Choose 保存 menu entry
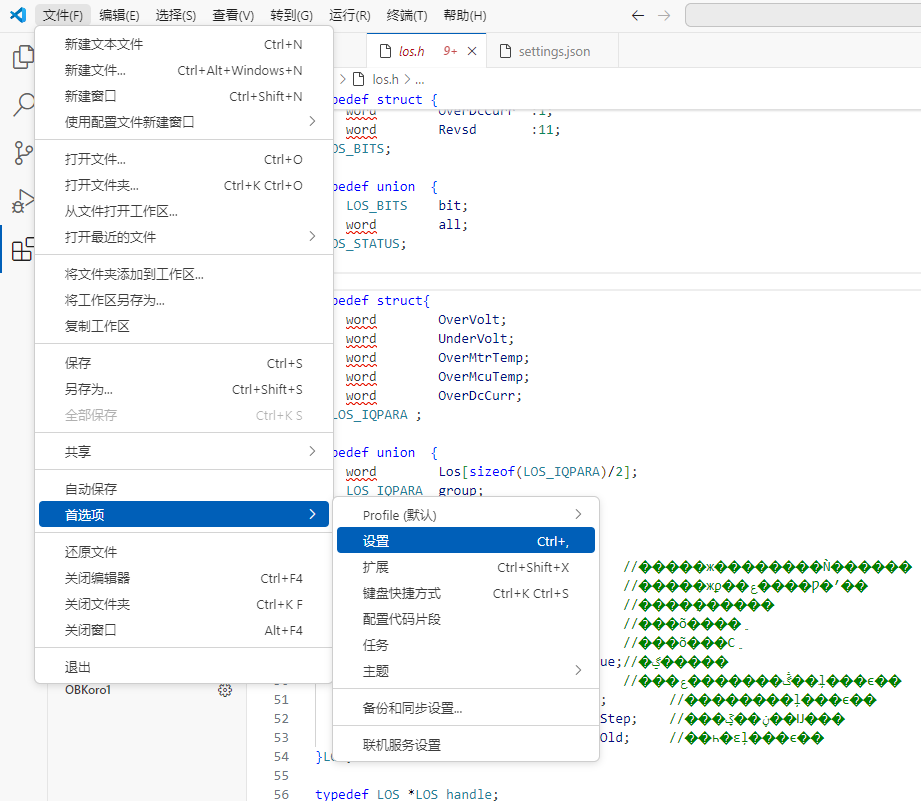 pos(184,364)
